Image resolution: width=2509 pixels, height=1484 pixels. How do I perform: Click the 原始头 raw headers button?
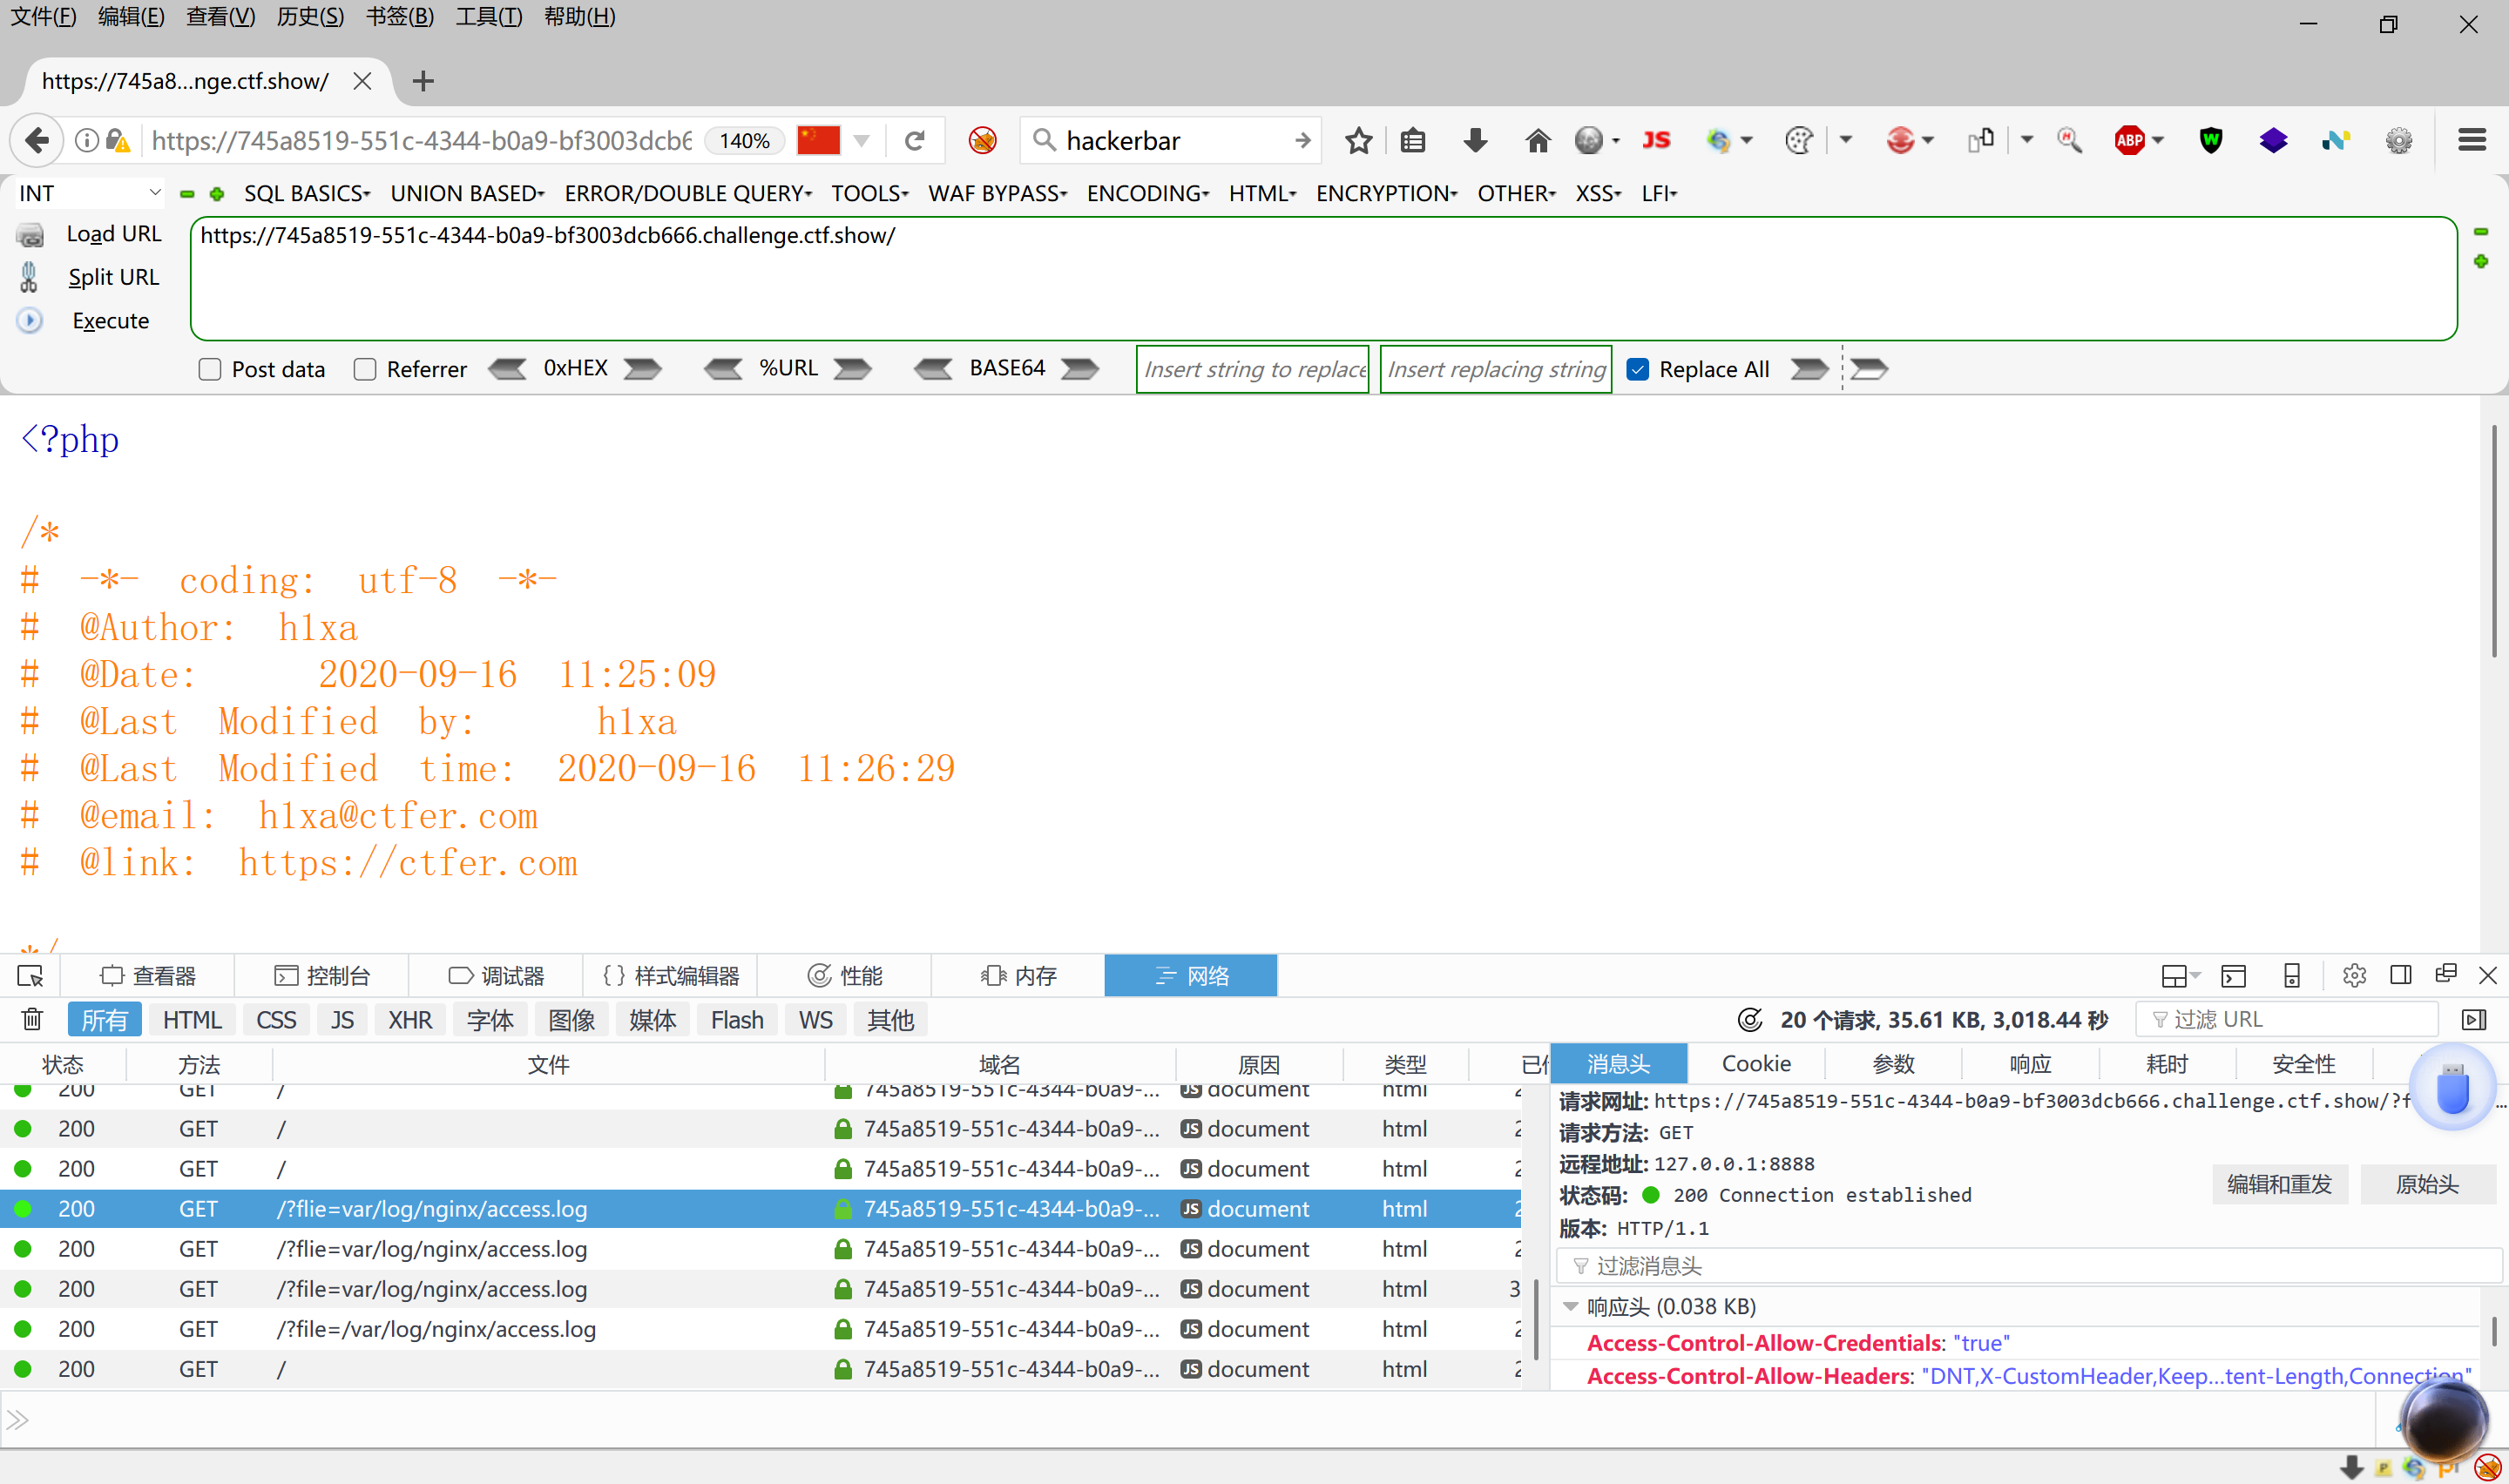coord(2426,1184)
